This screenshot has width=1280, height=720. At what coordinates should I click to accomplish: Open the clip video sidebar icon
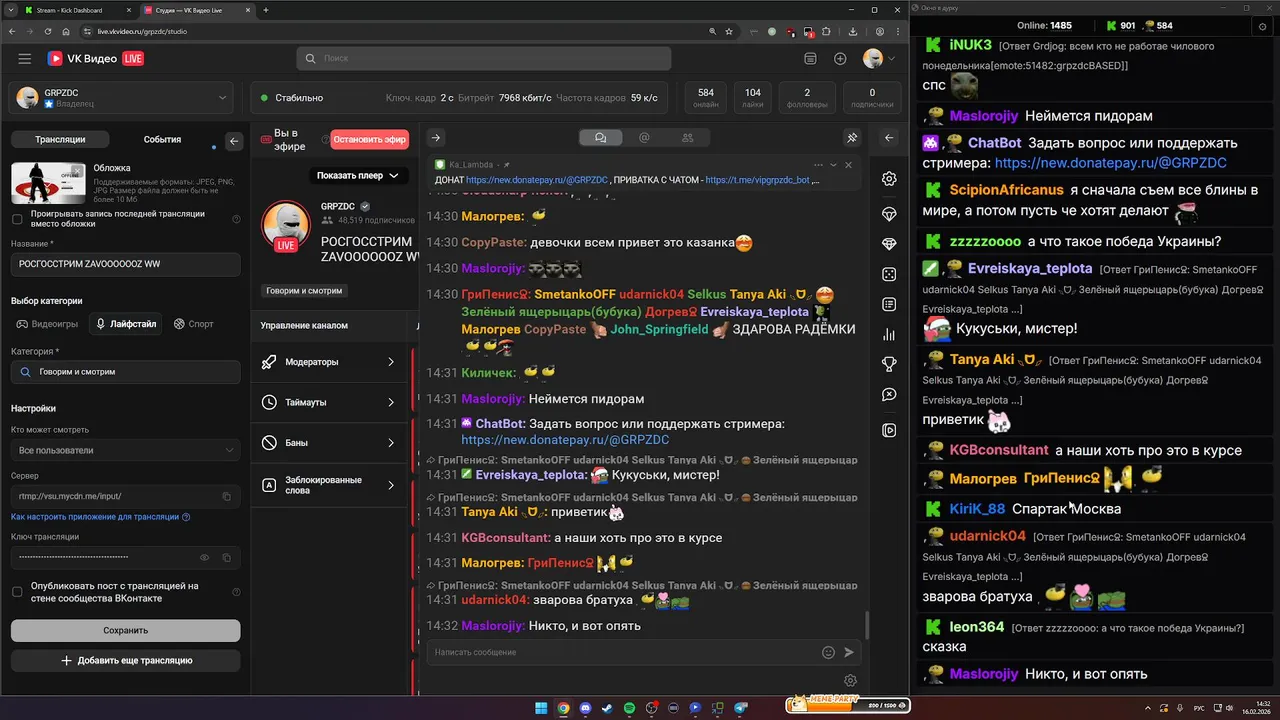(x=889, y=430)
